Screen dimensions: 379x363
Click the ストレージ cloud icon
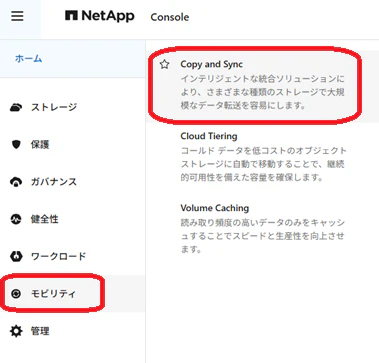tap(16, 107)
